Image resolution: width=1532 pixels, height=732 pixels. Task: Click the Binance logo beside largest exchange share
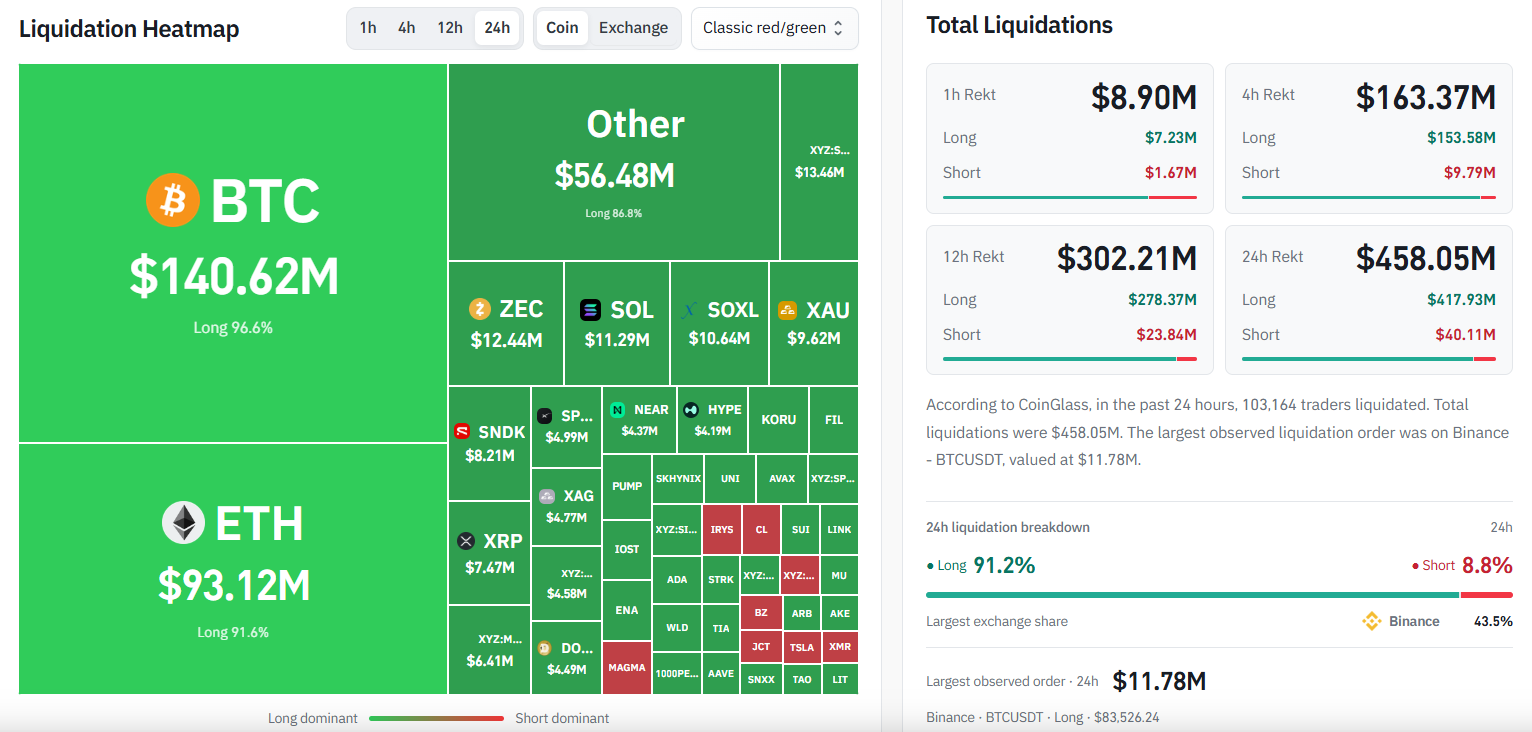pyautogui.click(x=1372, y=621)
